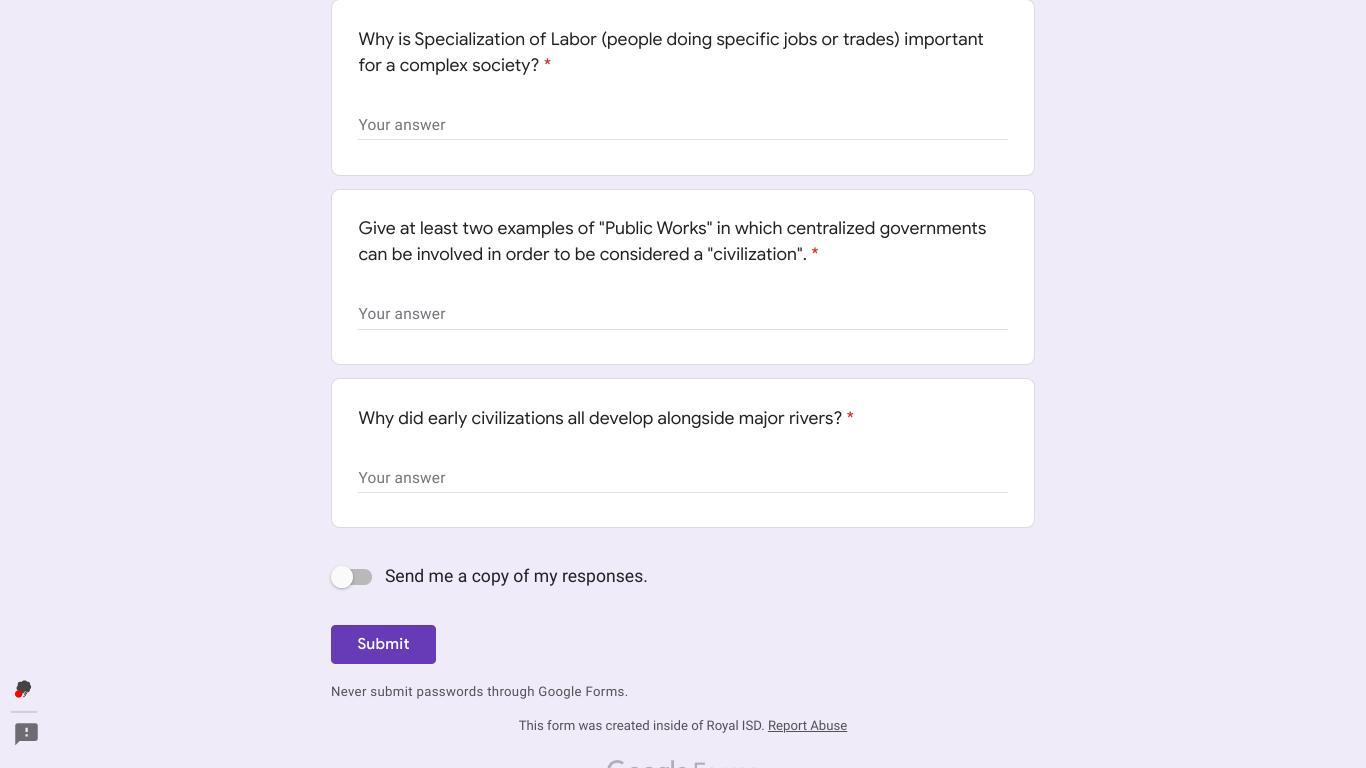Click the divider line between the left corner icons

pyautogui.click(x=26, y=712)
